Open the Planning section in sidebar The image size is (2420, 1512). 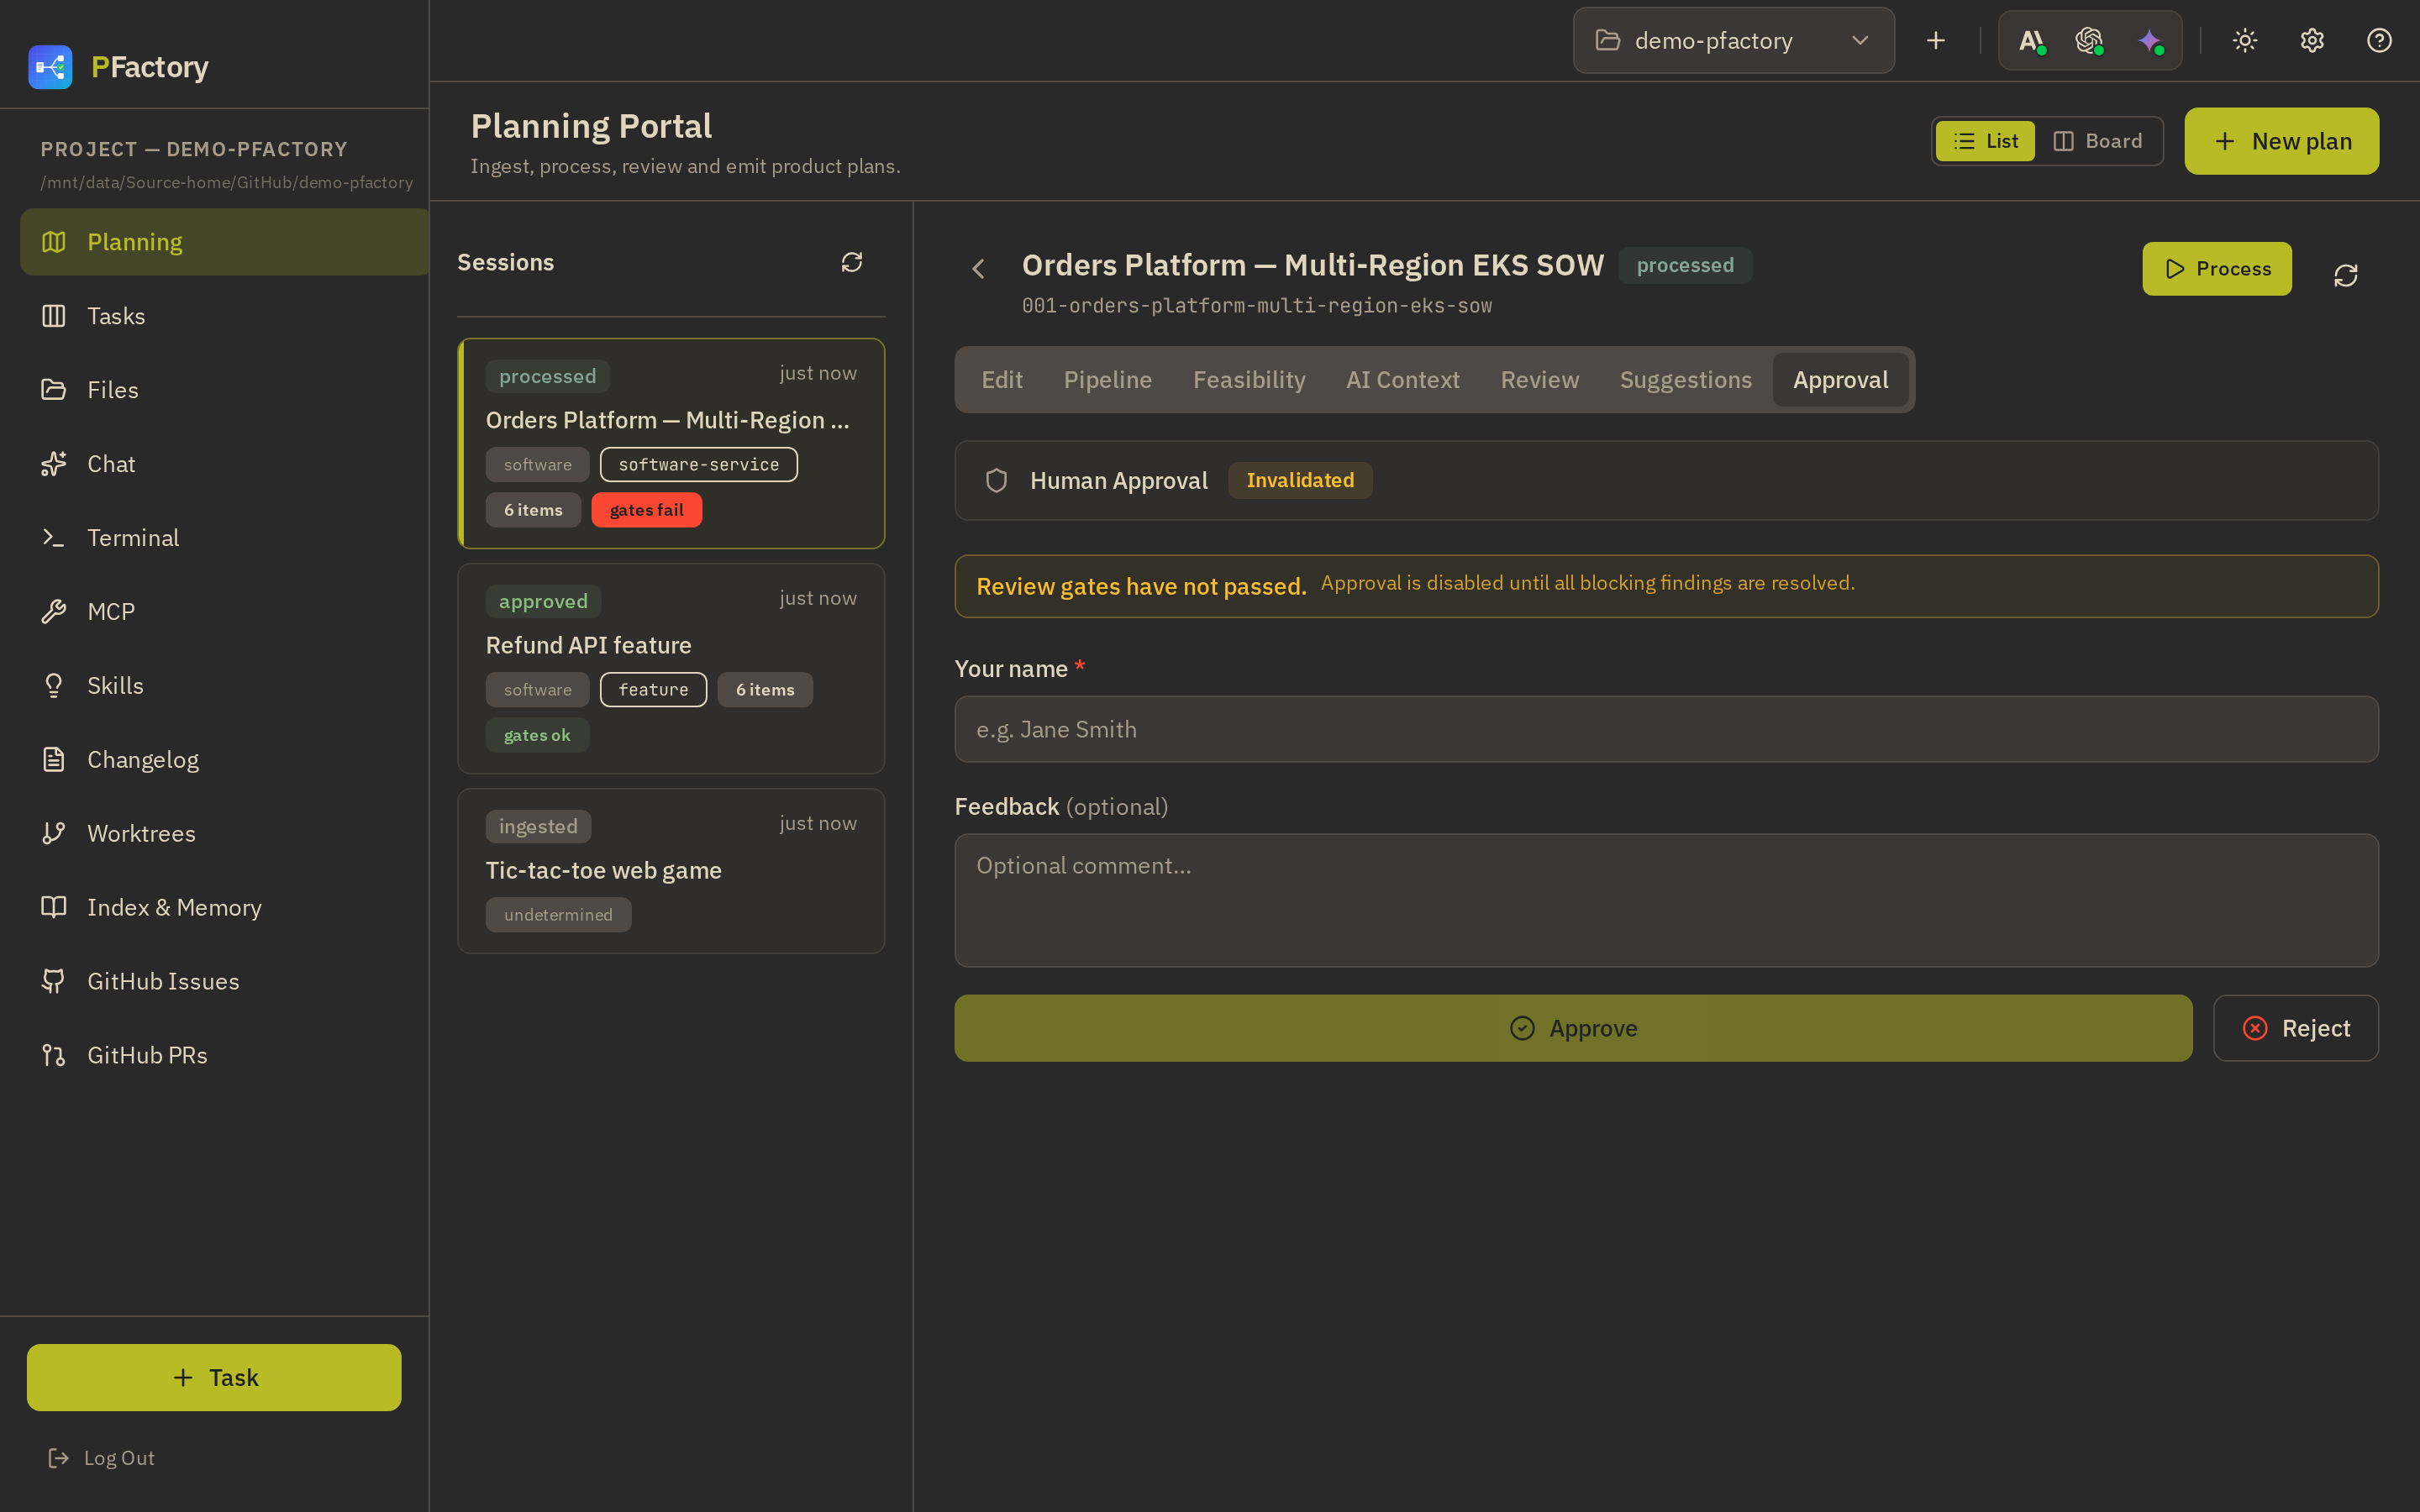(224, 242)
